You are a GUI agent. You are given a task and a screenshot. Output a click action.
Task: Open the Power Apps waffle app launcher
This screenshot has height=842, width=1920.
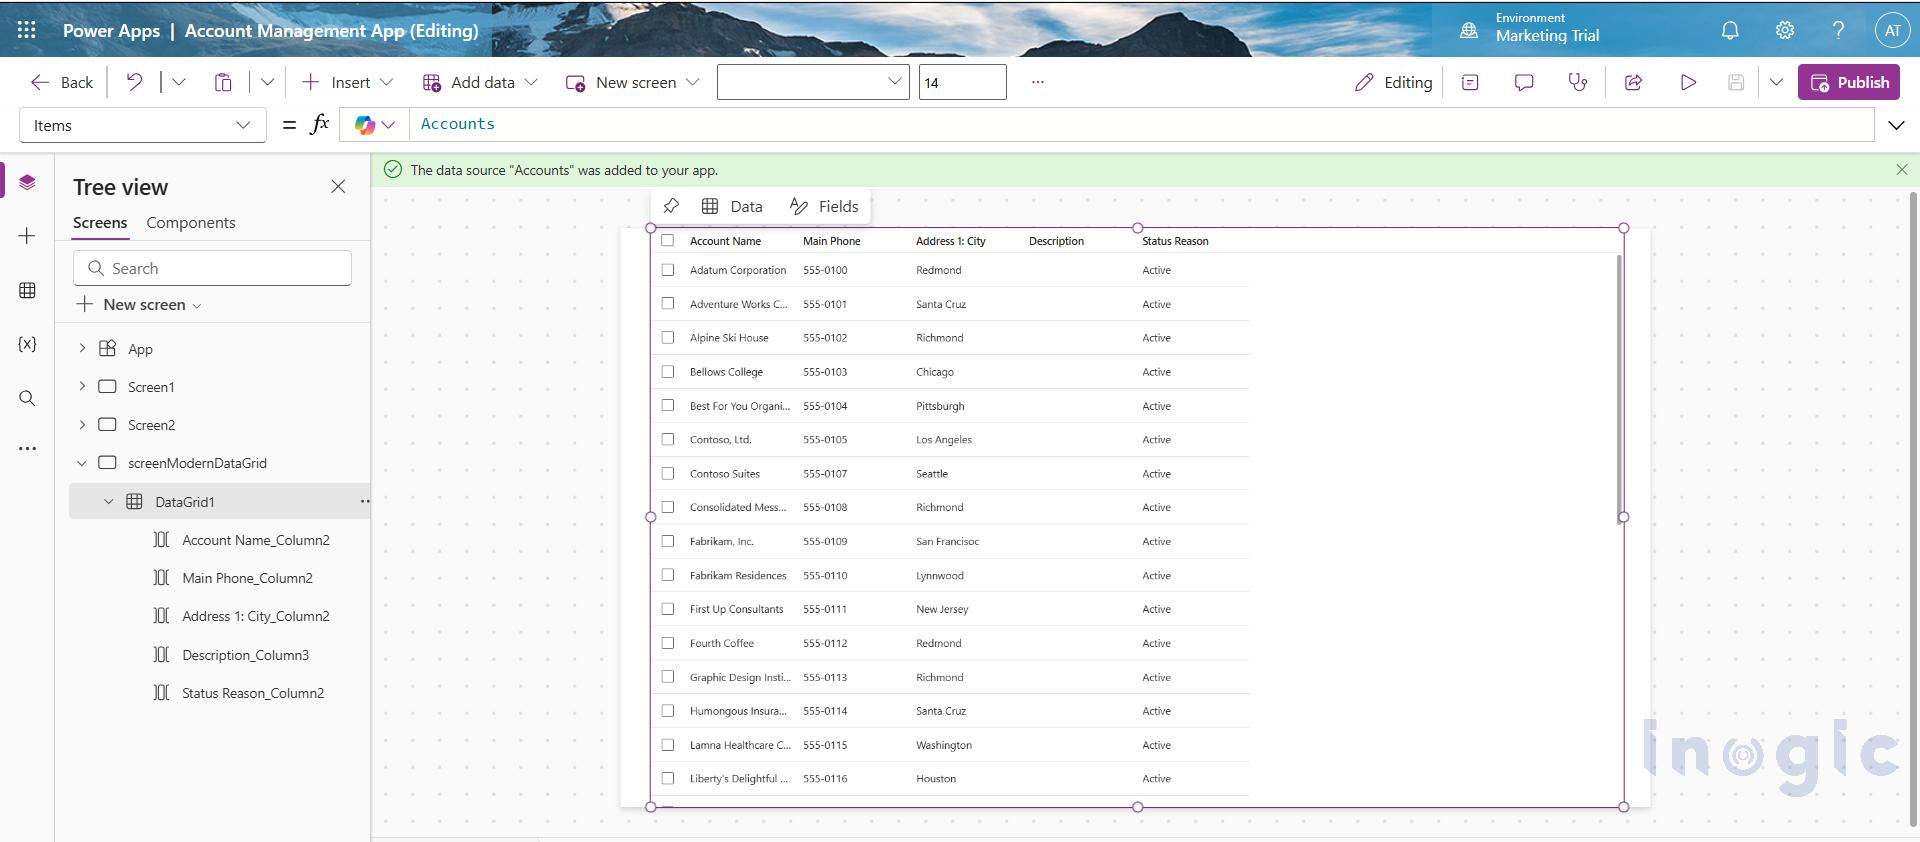[x=27, y=30]
